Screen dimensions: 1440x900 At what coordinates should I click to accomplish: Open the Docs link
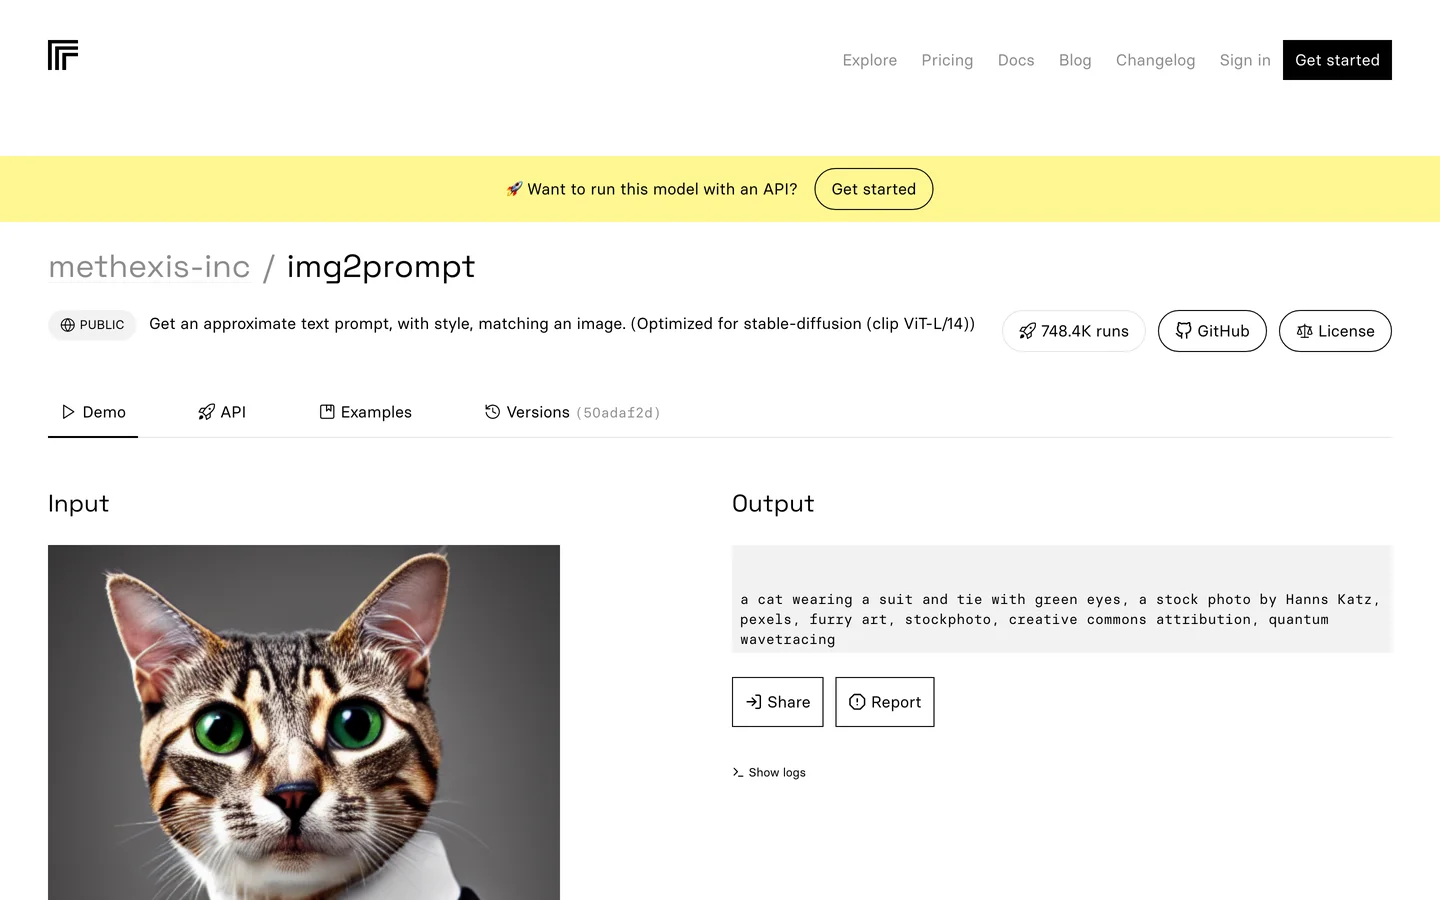click(1016, 60)
